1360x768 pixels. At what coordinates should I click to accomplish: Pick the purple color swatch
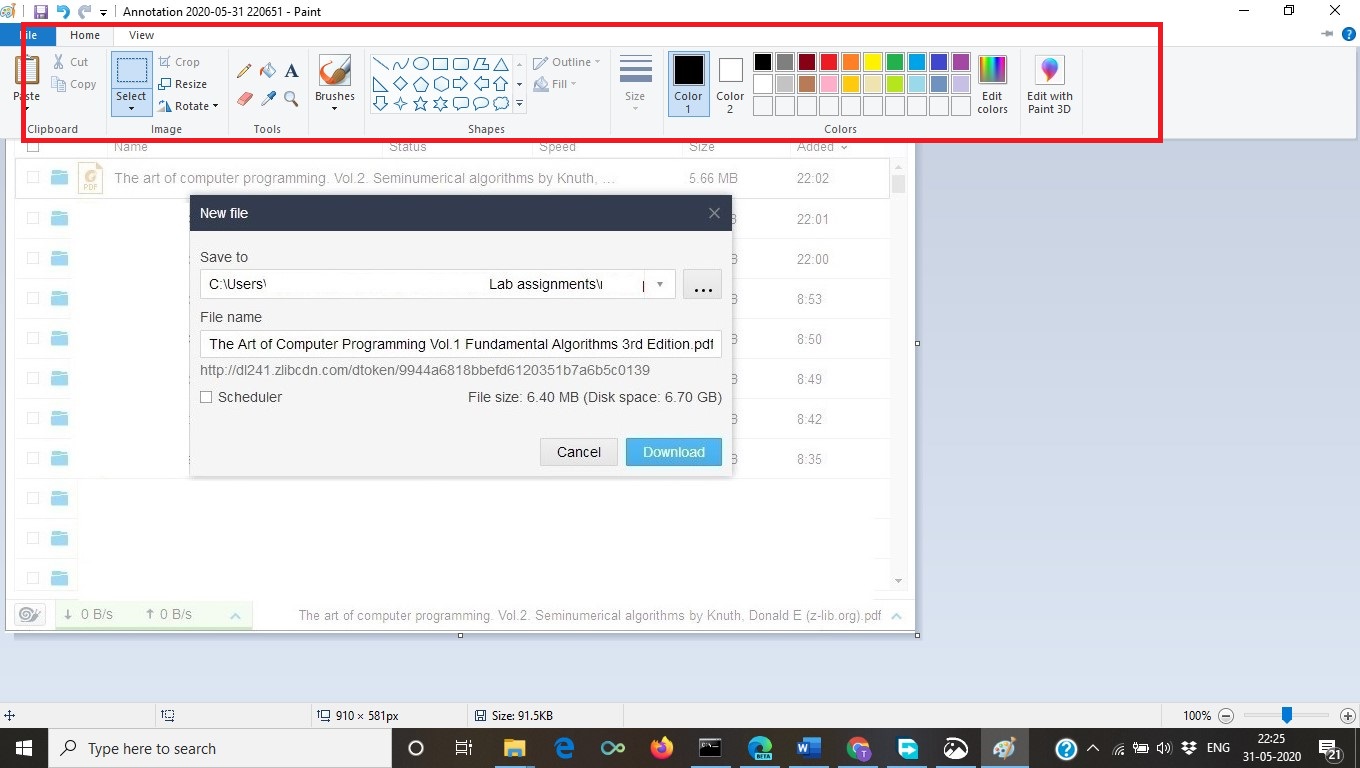click(x=961, y=62)
